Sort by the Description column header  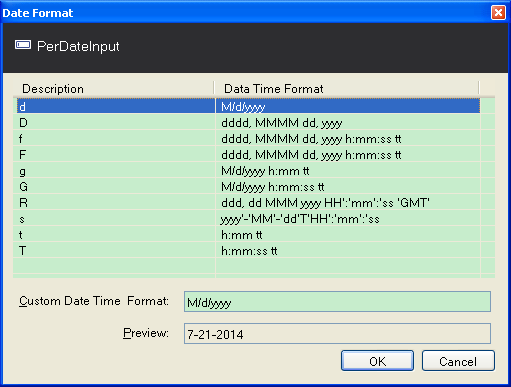click(113, 89)
